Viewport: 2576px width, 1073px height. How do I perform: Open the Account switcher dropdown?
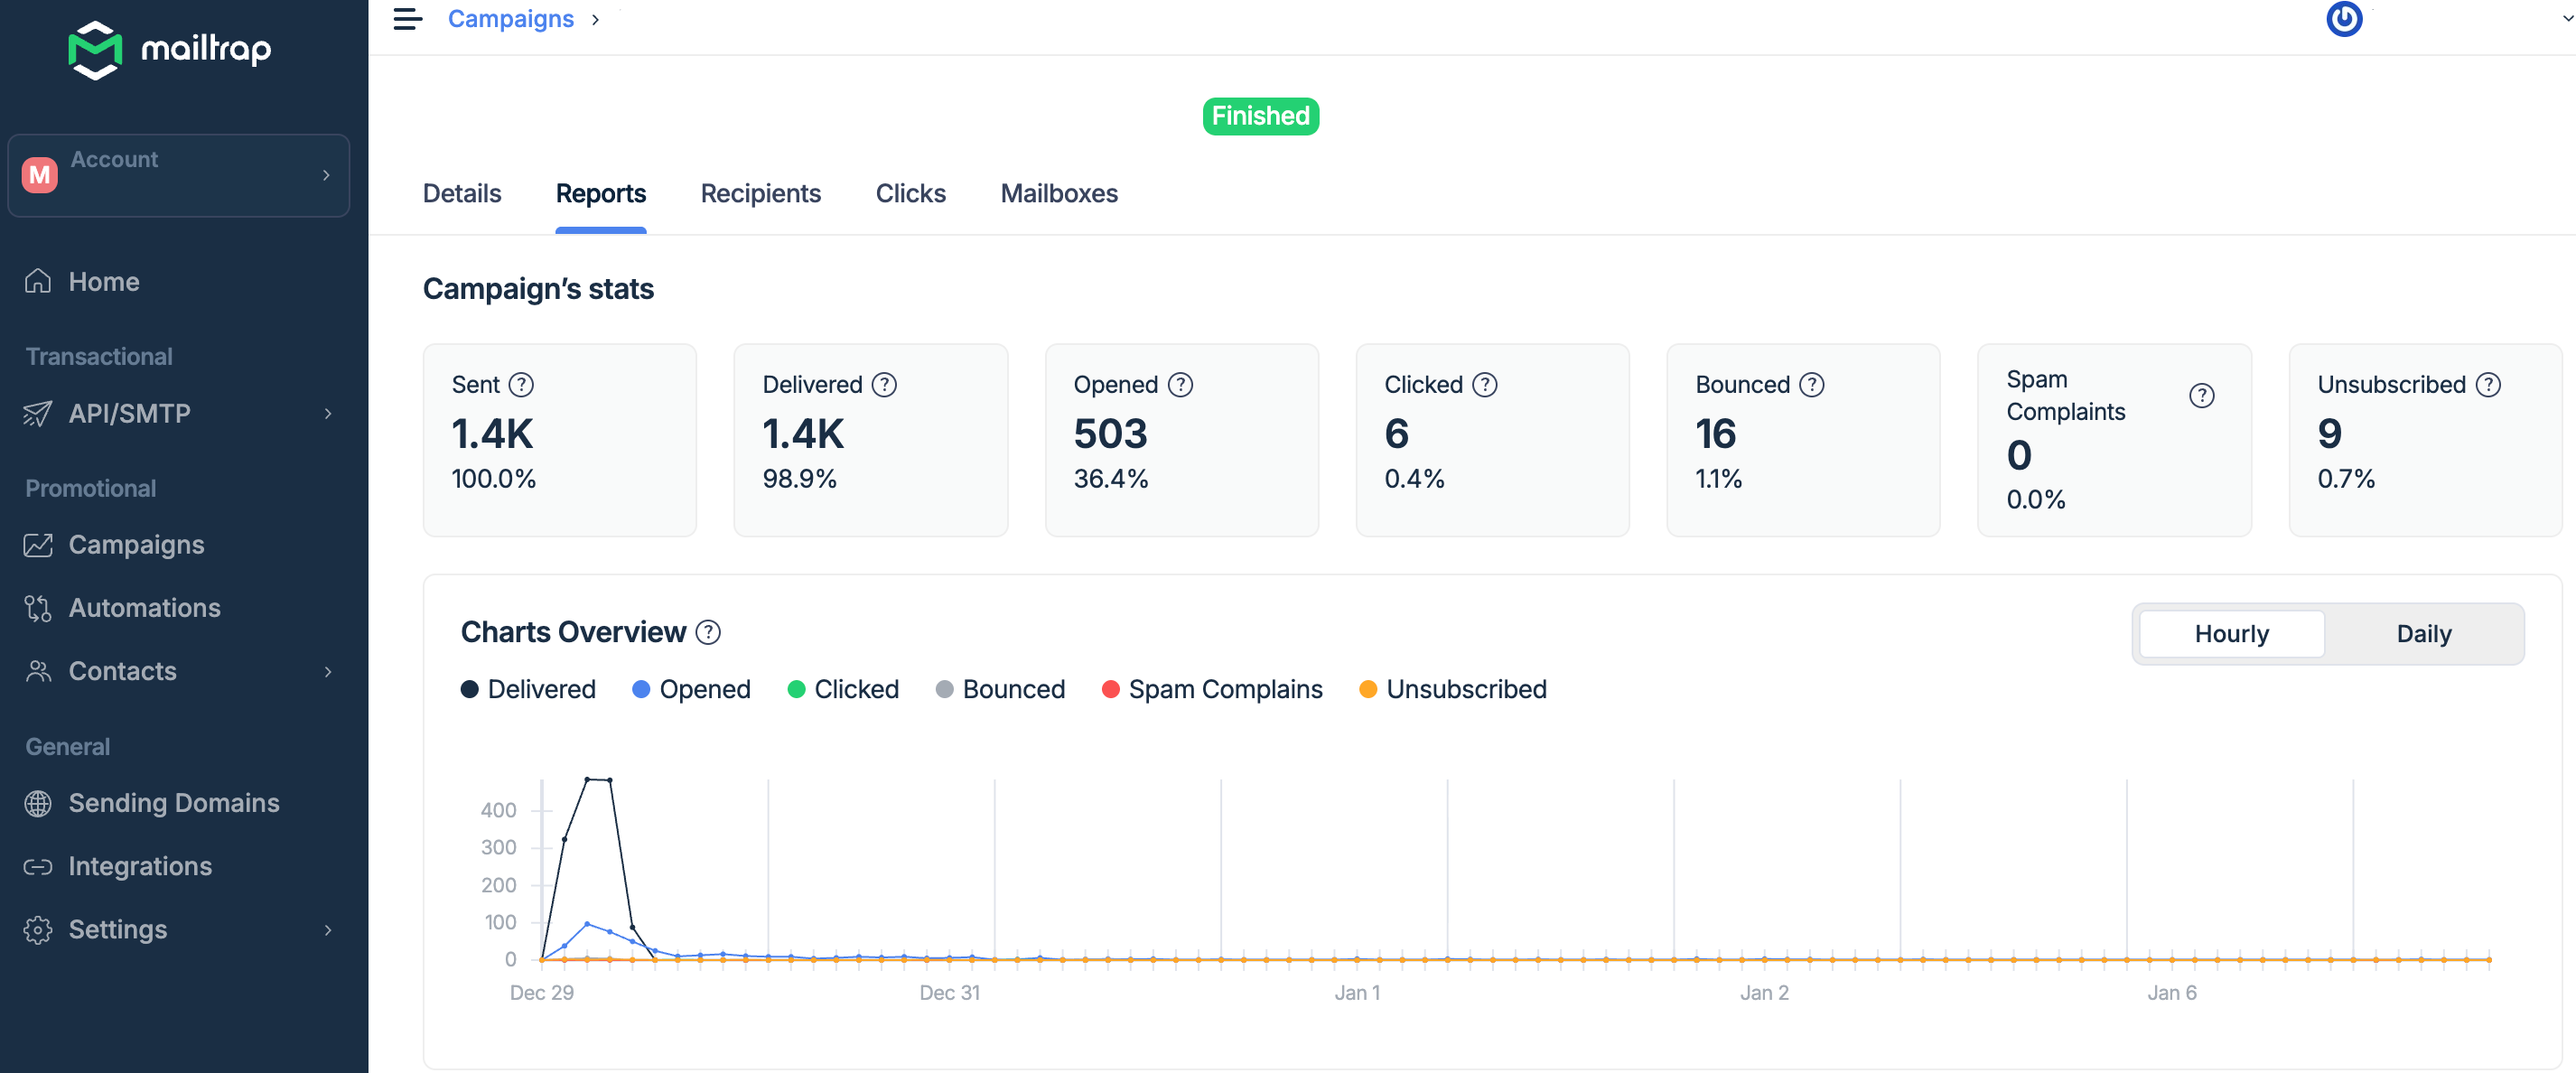(178, 175)
